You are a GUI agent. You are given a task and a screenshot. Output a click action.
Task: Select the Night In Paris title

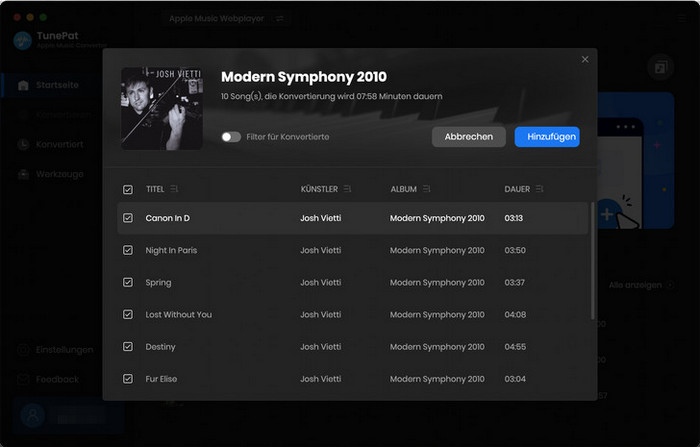[x=171, y=250]
